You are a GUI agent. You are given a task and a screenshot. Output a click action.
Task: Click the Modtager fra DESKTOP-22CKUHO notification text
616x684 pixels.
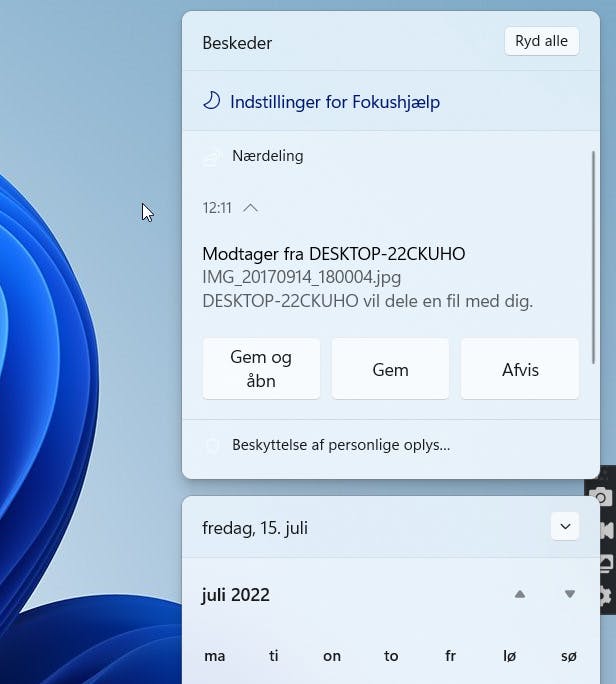coord(333,254)
